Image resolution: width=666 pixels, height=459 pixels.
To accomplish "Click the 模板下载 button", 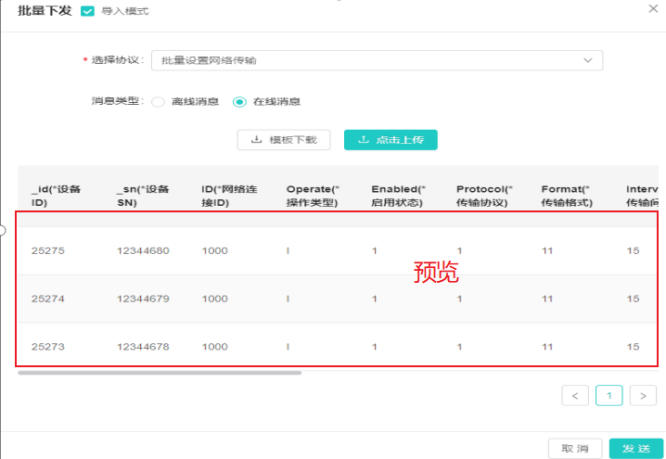I will click(283, 140).
